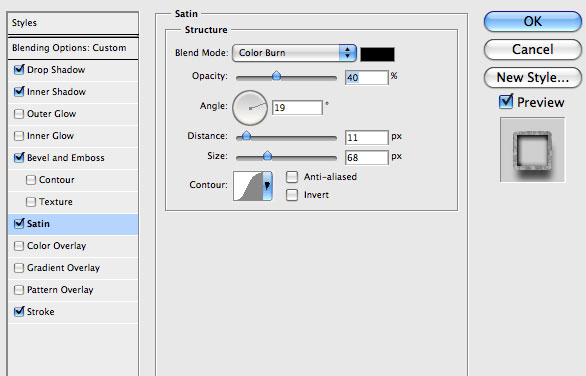The height and width of the screenshot is (376, 586).
Task: Select the Drop Shadow label
Action: tap(56, 70)
